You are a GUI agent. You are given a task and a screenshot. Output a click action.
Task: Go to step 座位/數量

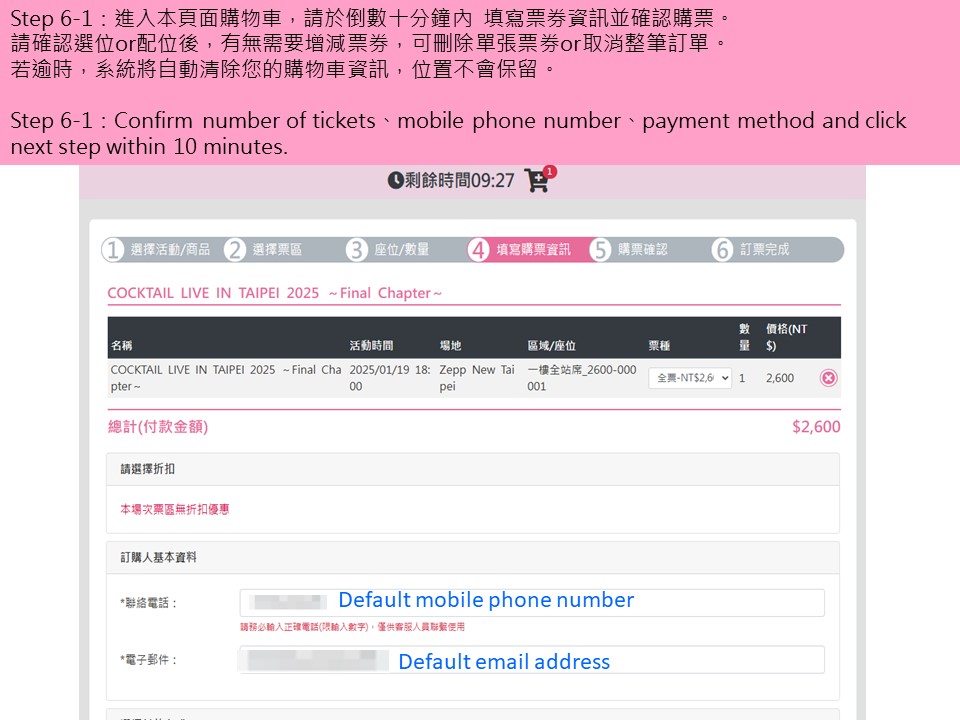(402, 250)
